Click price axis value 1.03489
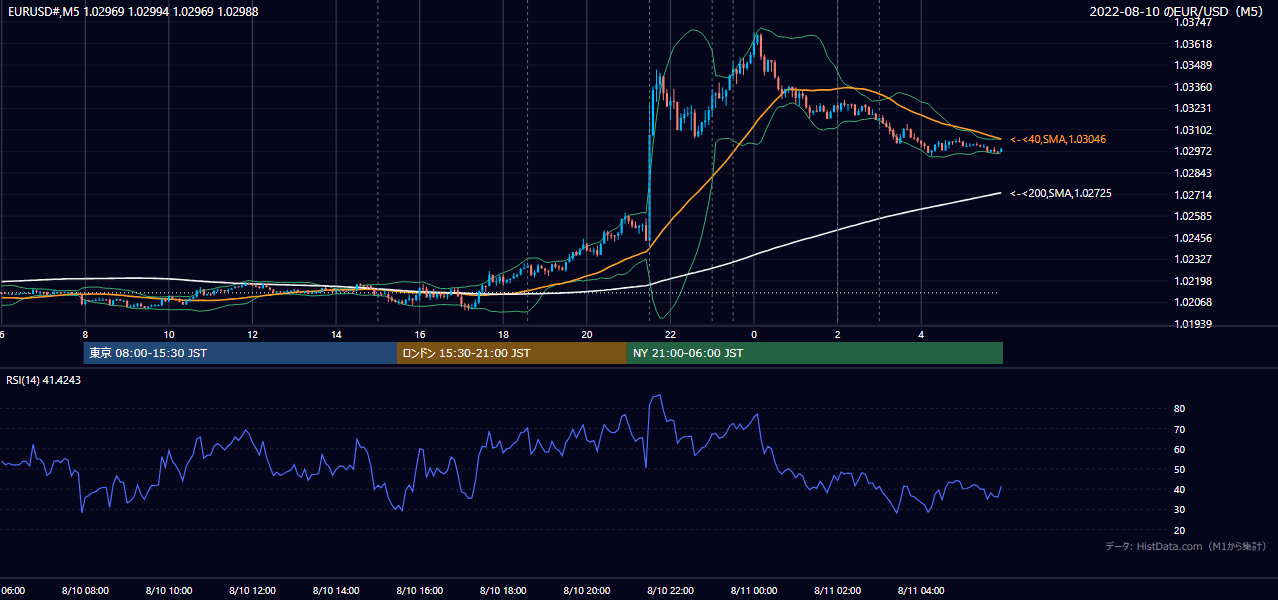Viewport: 1278px width, 600px height. click(x=1194, y=65)
